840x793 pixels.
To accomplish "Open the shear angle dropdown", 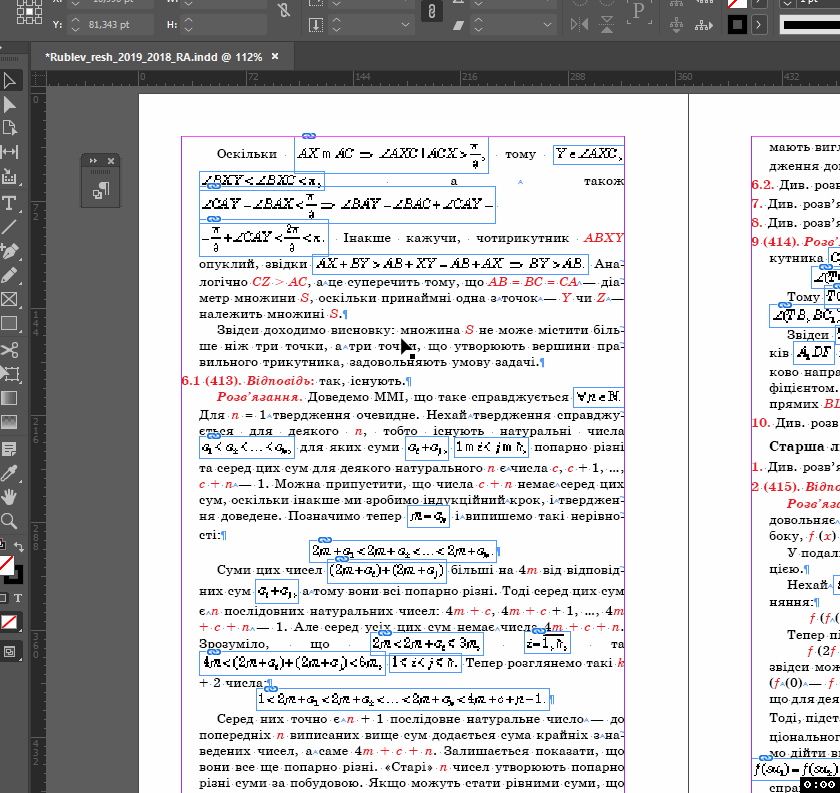I will pyautogui.click(x=548, y=25).
